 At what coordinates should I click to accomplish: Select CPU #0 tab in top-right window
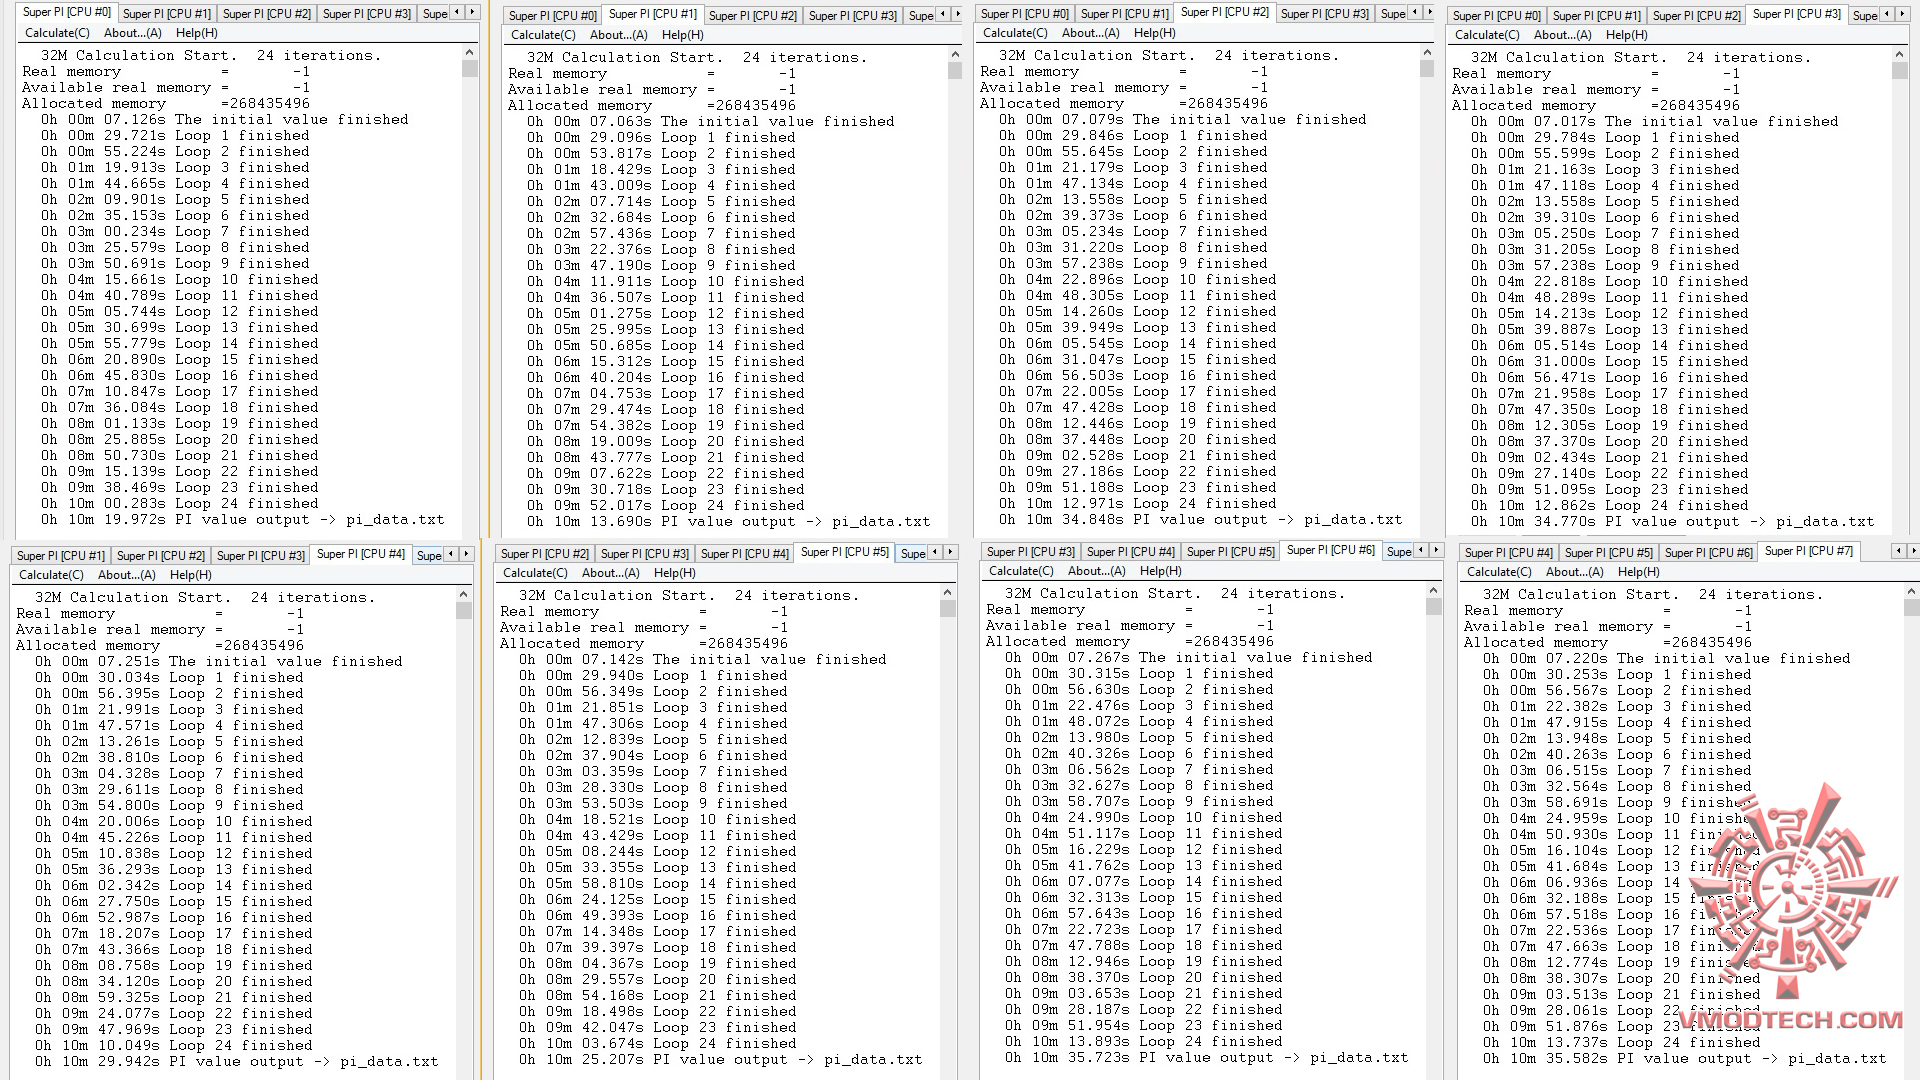point(1496,15)
